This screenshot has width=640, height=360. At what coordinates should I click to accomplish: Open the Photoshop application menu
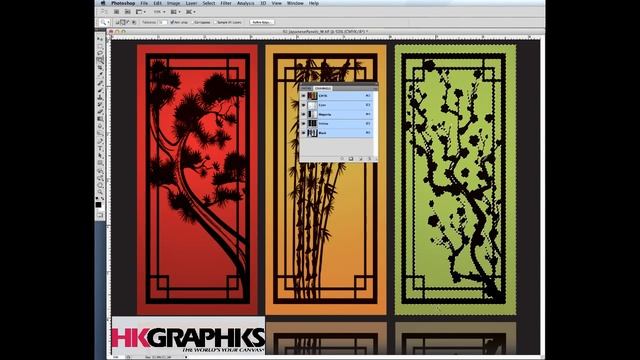(x=123, y=3)
